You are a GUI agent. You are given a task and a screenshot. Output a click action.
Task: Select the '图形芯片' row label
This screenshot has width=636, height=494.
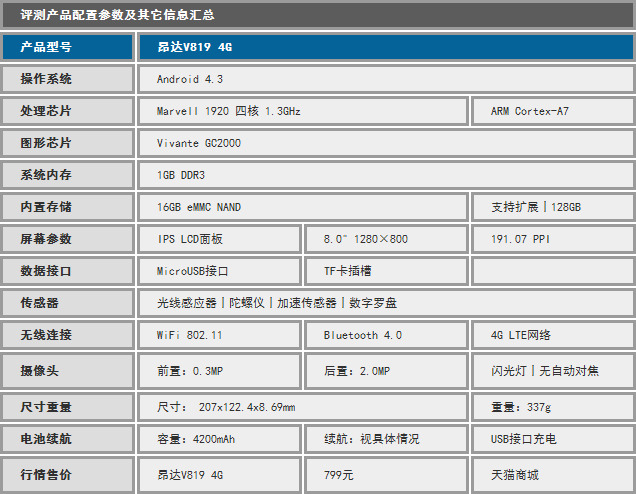coord(68,143)
